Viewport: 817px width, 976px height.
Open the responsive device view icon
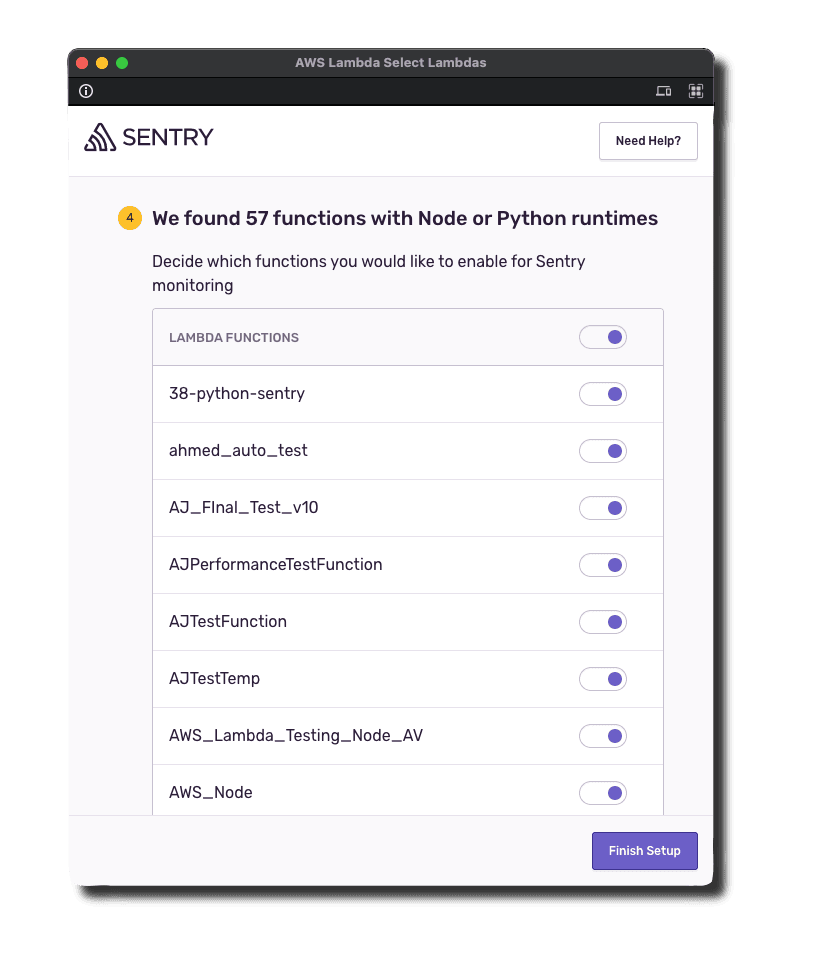click(x=663, y=92)
